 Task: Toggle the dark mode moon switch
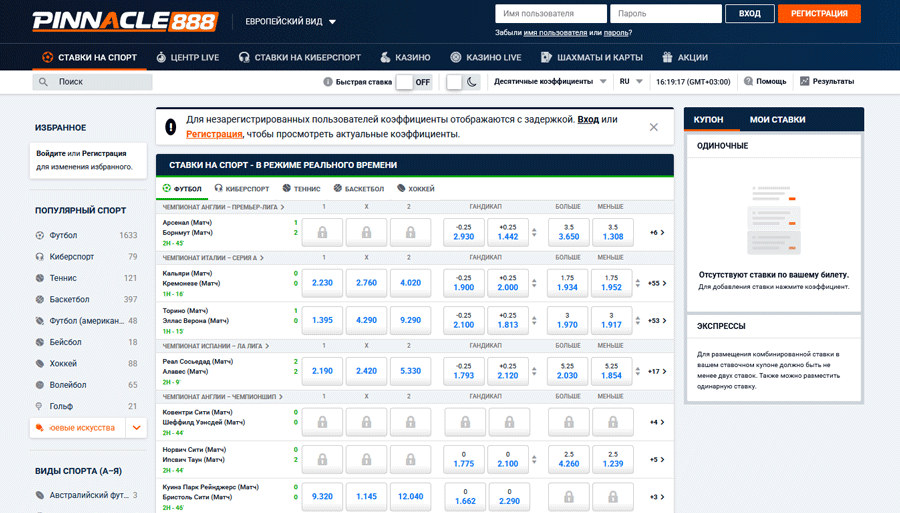pyautogui.click(x=463, y=82)
